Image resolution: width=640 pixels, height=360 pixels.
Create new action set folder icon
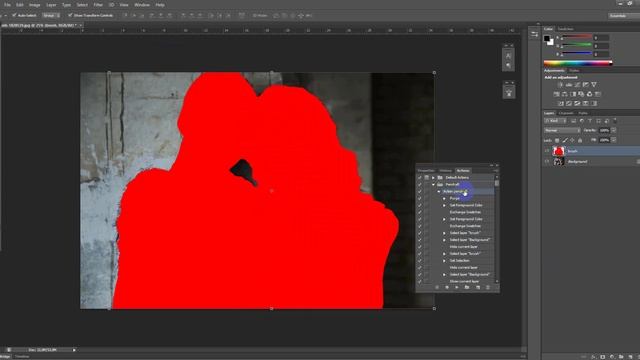[x=467, y=287]
